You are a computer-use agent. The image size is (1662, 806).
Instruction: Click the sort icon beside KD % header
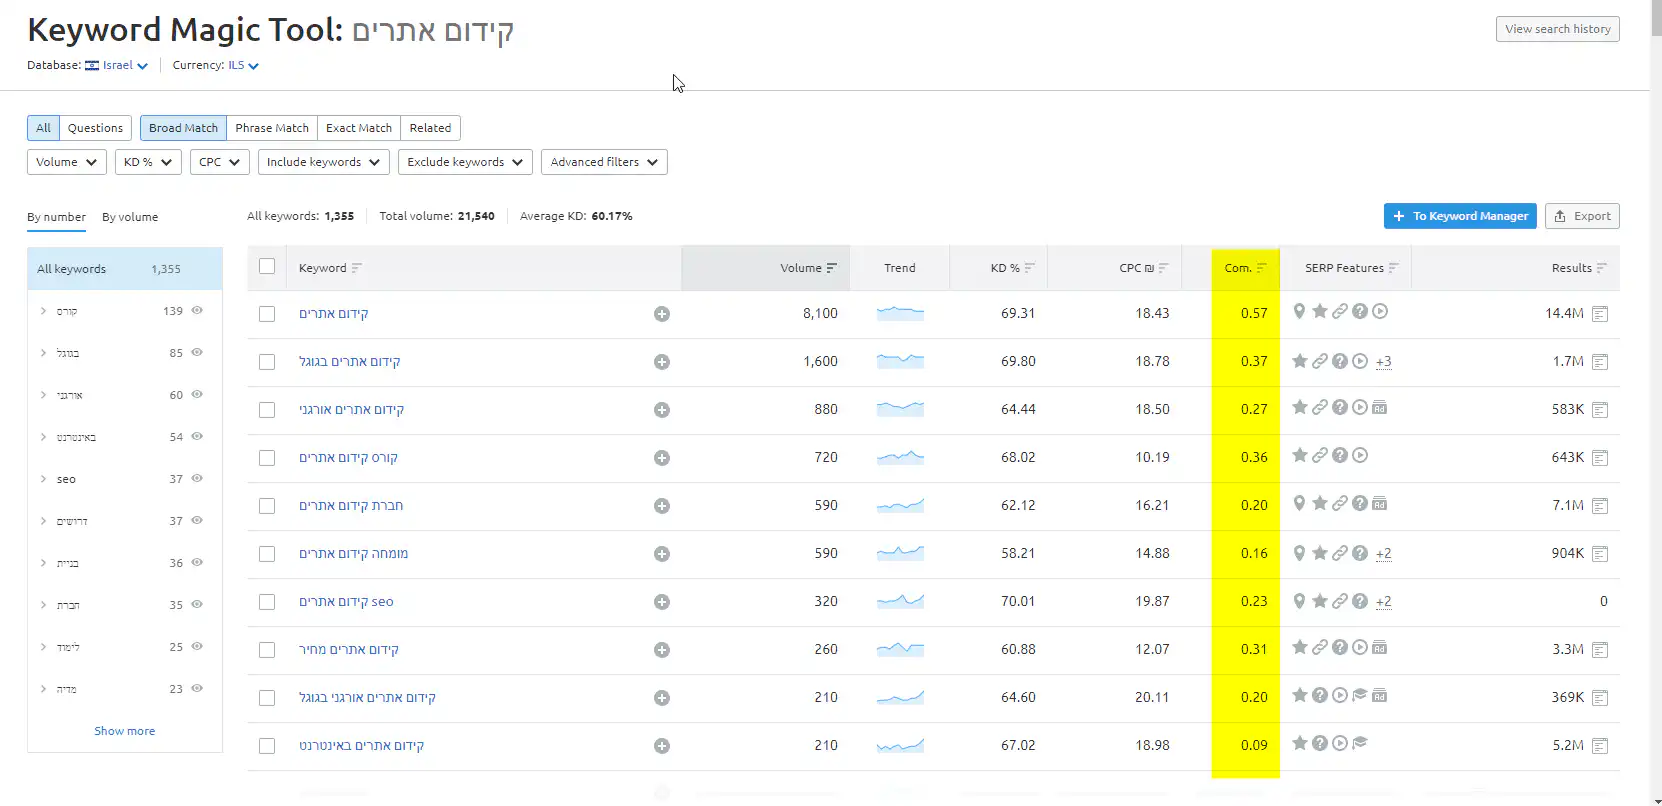(1029, 268)
